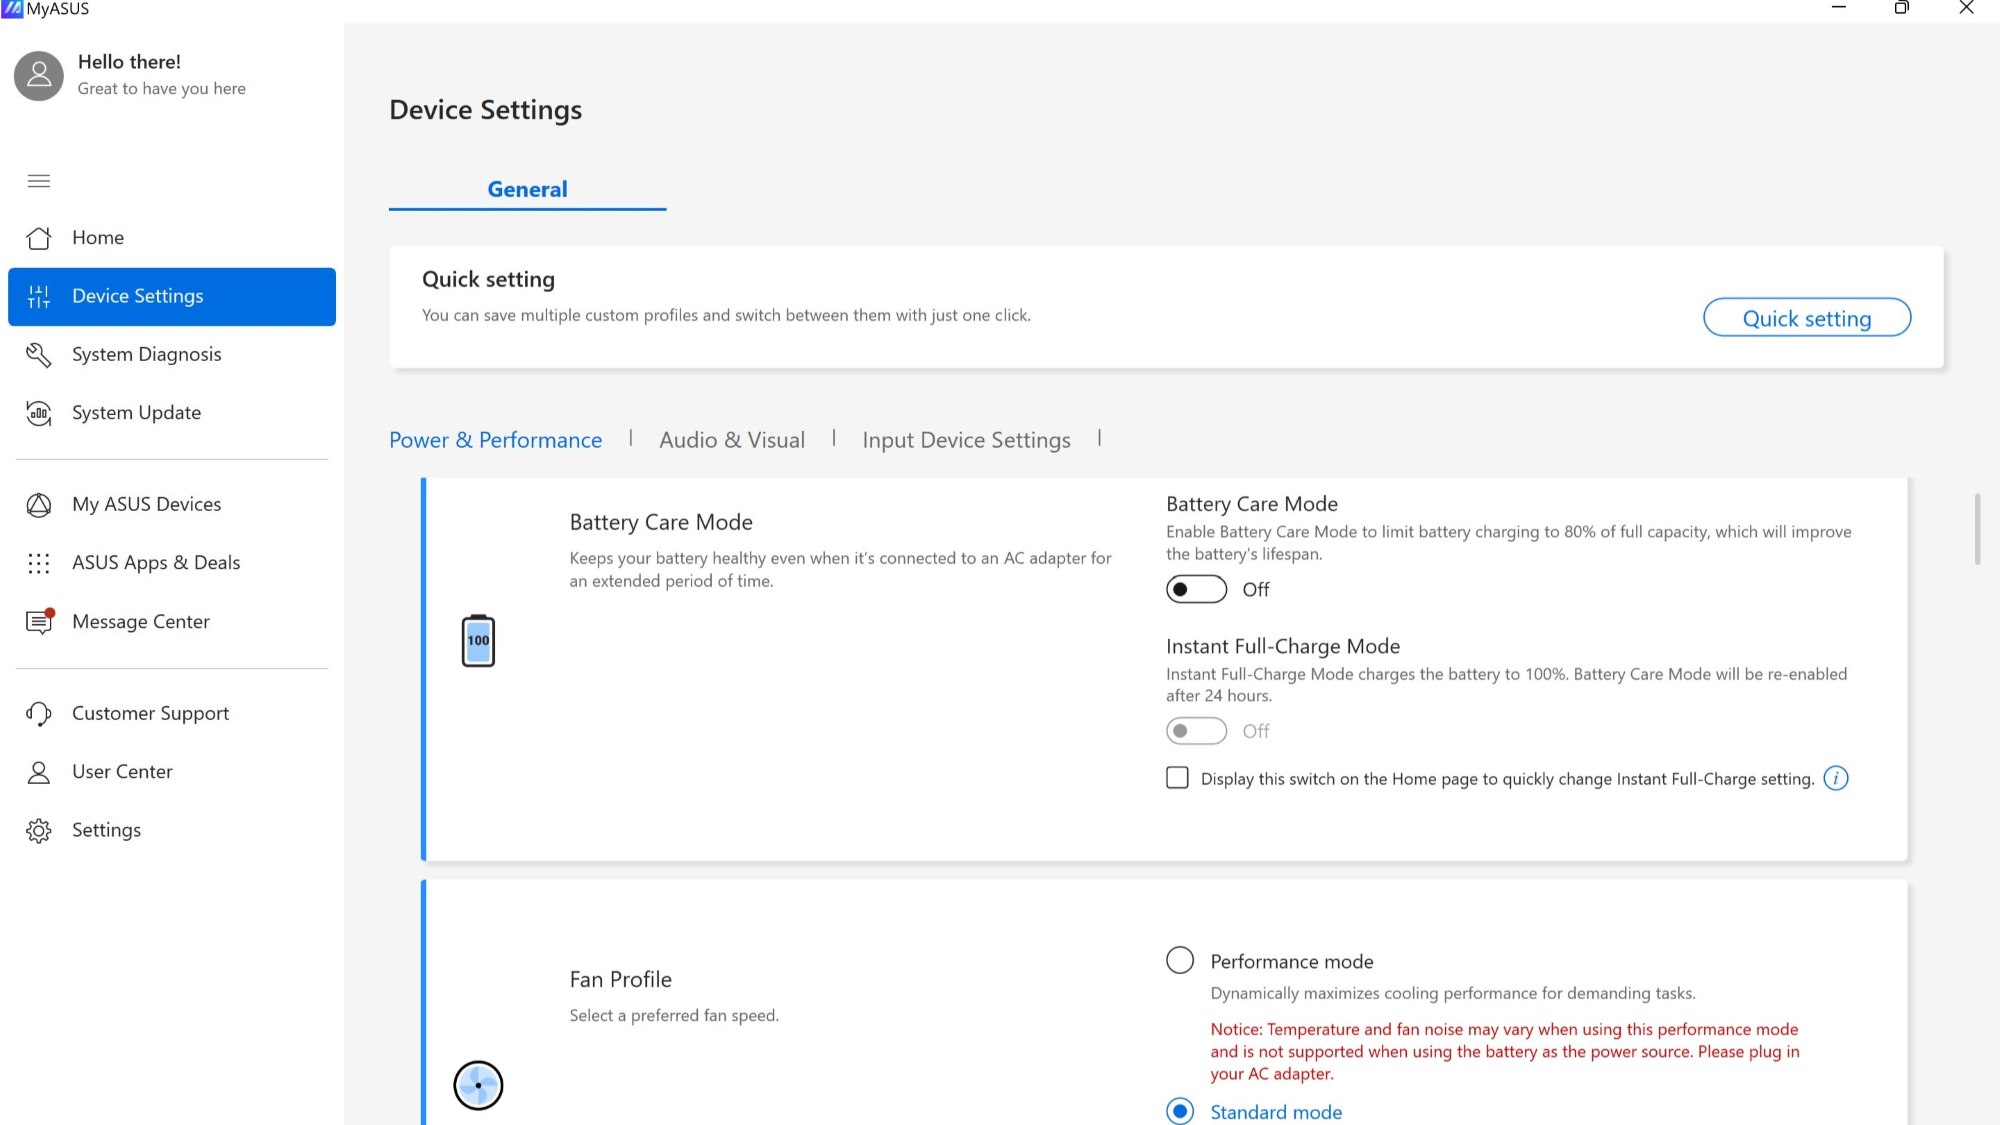This screenshot has width=2000, height=1125.
Task: Open My ASUS Devices page
Action: 172,505
